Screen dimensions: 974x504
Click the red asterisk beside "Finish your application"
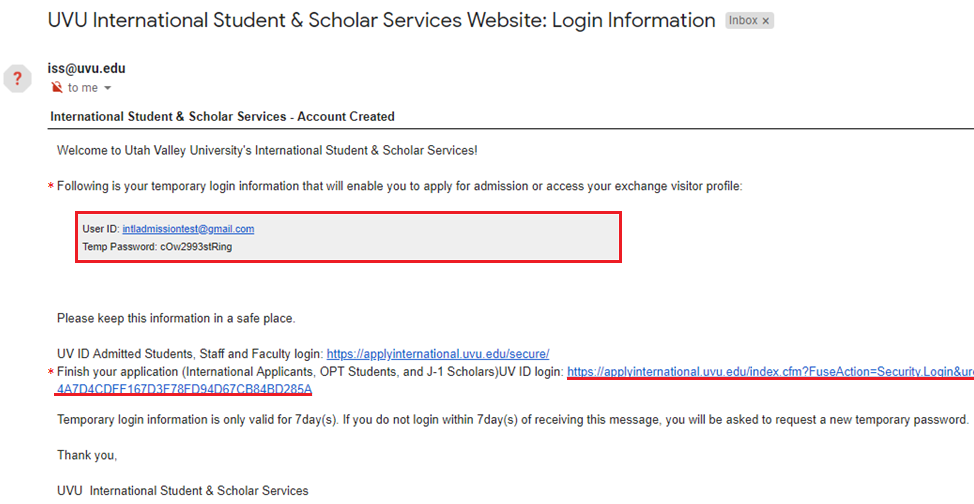tap(50, 373)
